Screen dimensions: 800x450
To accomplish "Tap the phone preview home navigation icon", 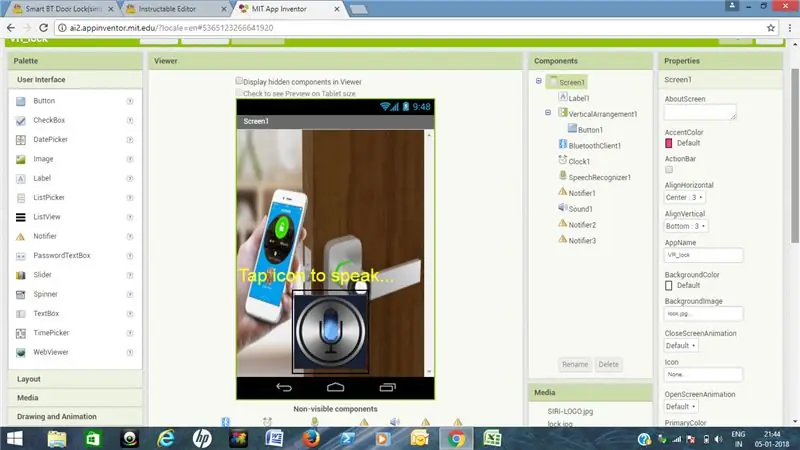I will pos(335,388).
